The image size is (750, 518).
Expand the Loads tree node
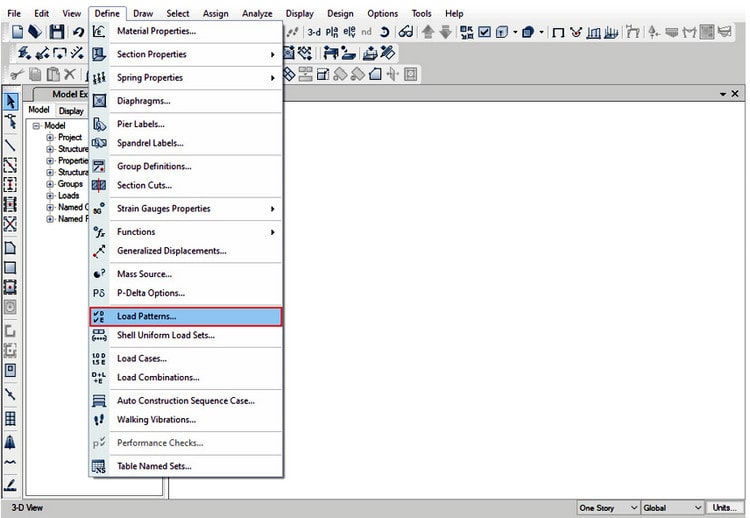50,196
